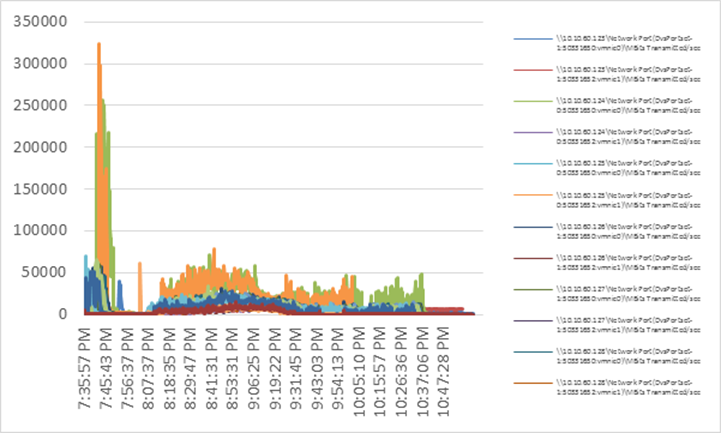Select the 9:31:45 PM time label
Image resolution: width=721 pixels, height=433 pixels.
(296, 368)
